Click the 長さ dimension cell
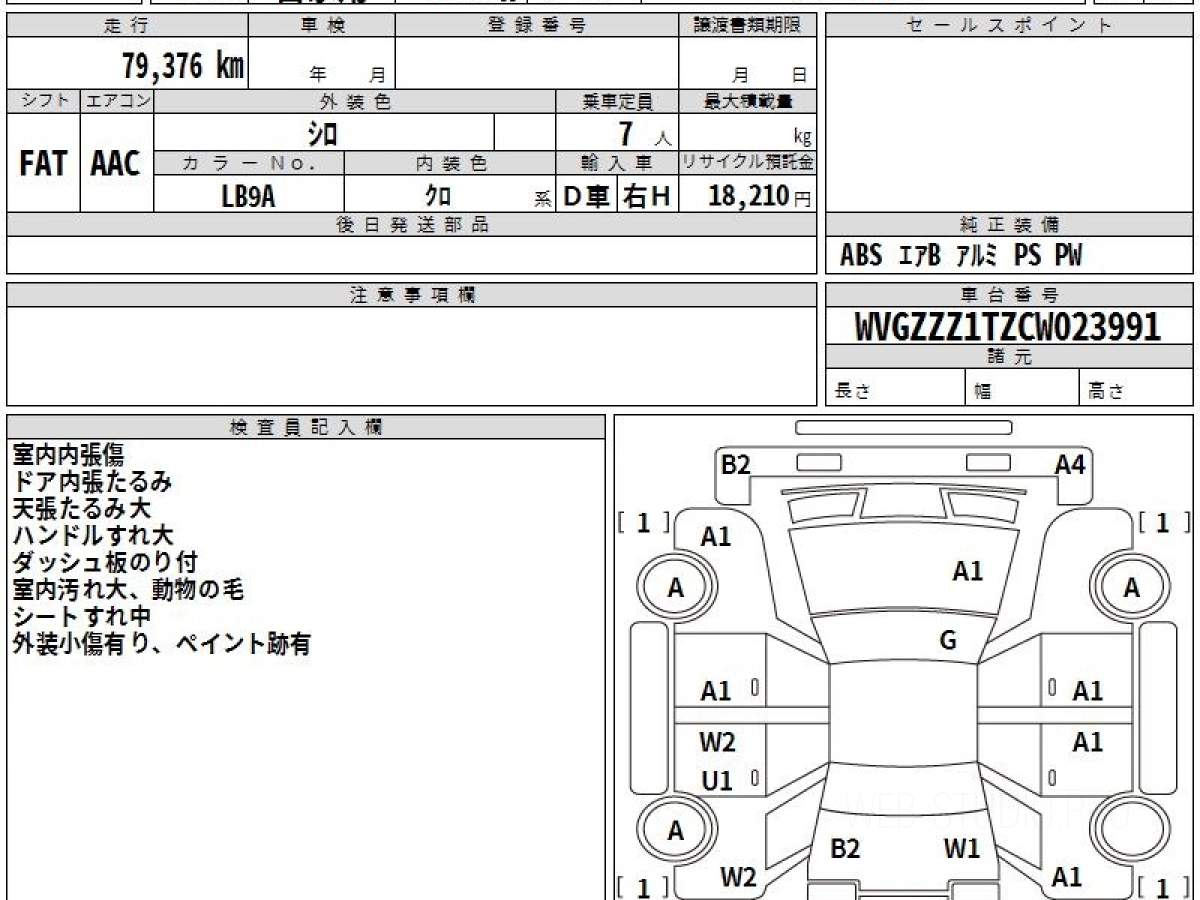The image size is (1200, 900). point(896,388)
